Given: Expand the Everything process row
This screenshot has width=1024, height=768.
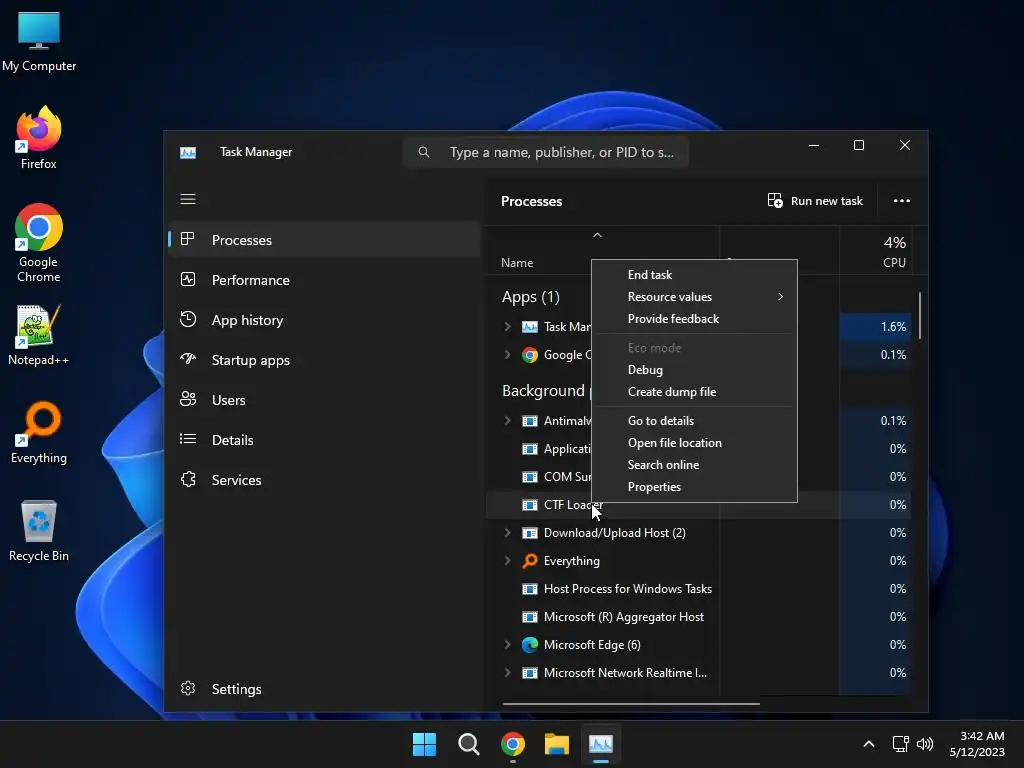Looking at the screenshot, I should (x=507, y=561).
